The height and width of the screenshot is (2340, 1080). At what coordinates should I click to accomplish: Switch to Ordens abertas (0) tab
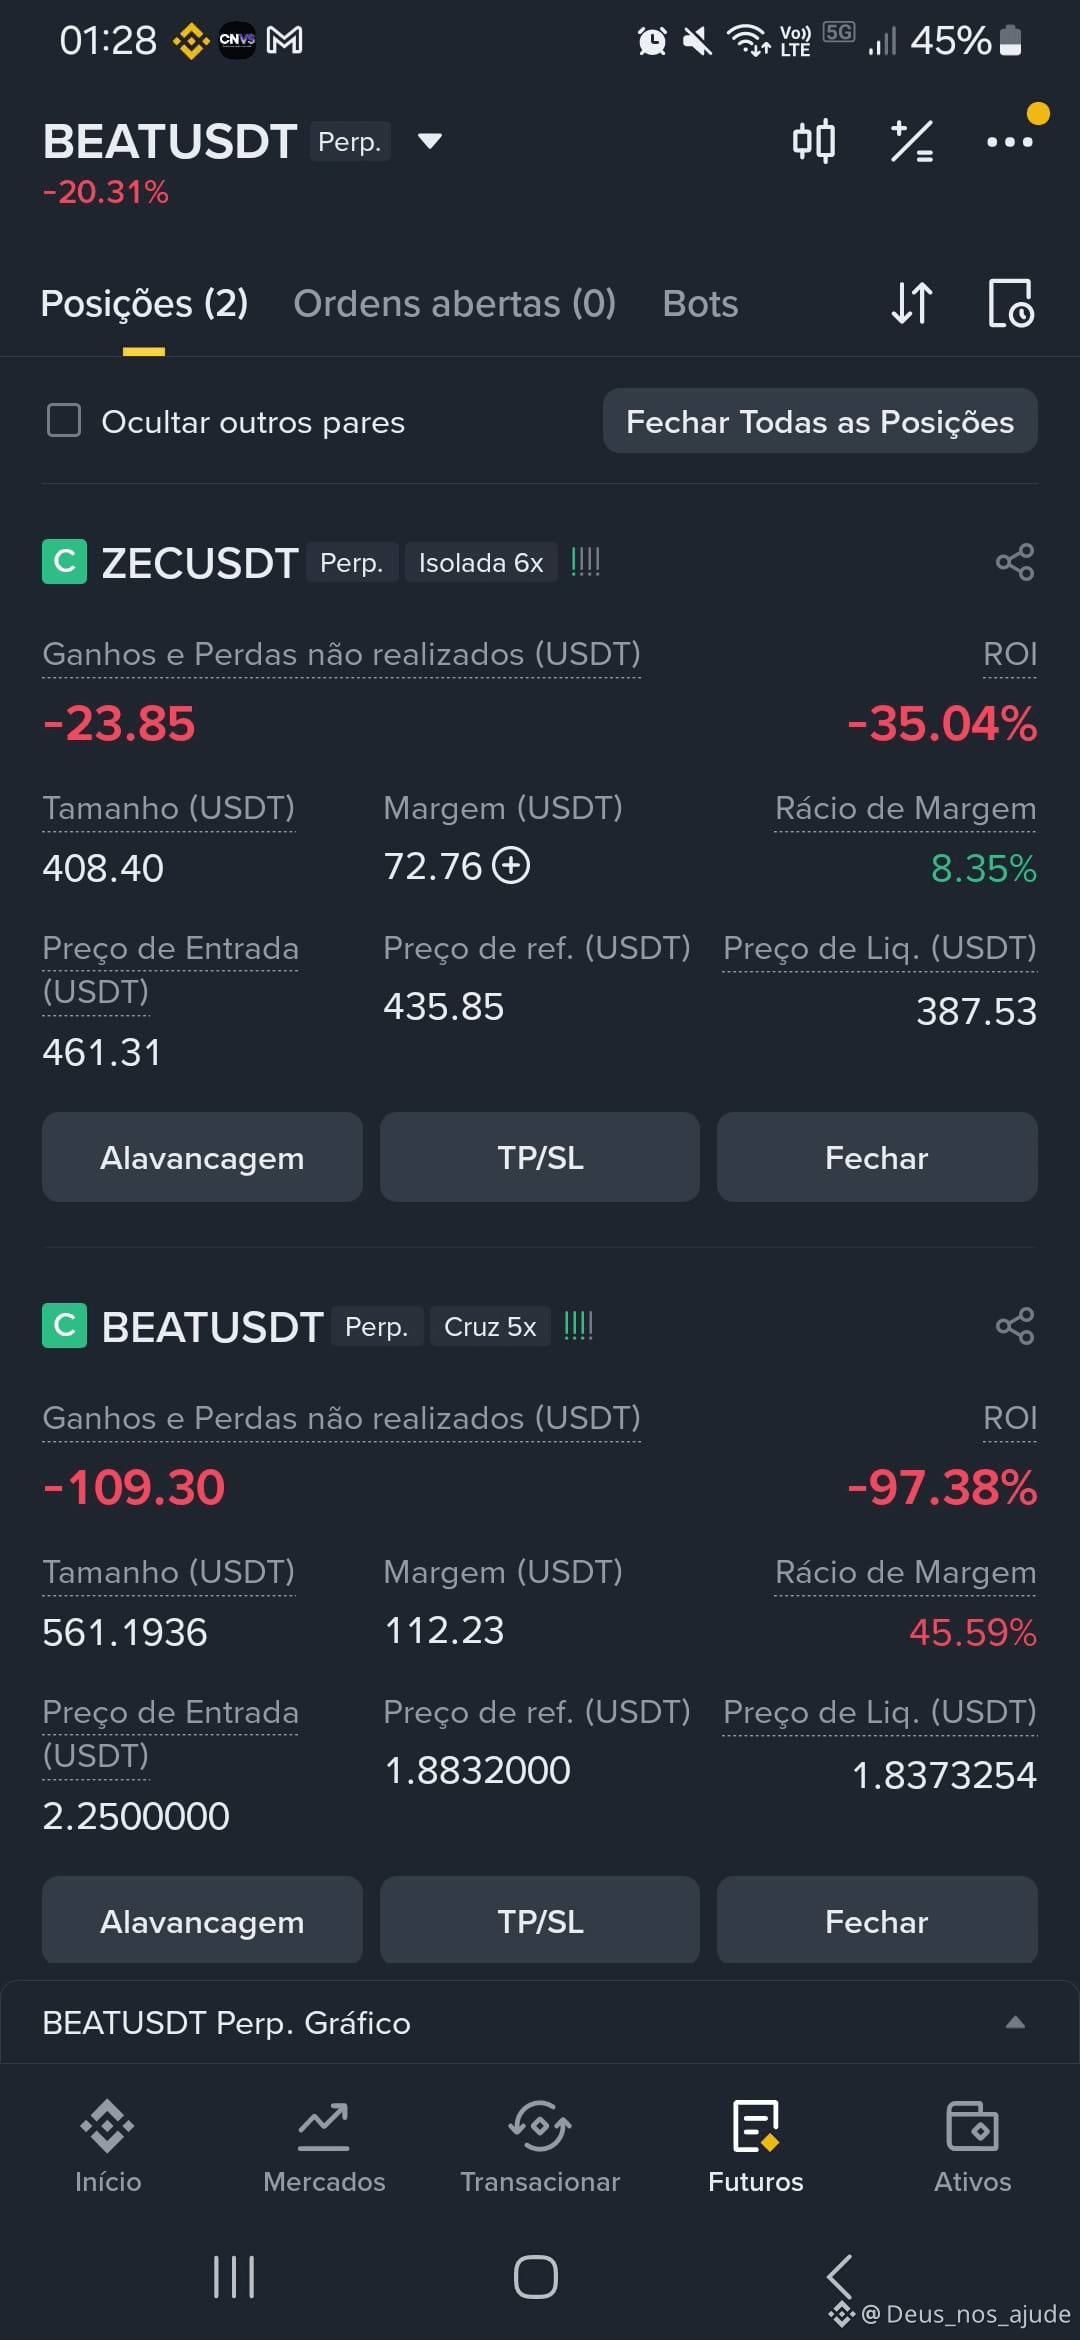point(454,303)
